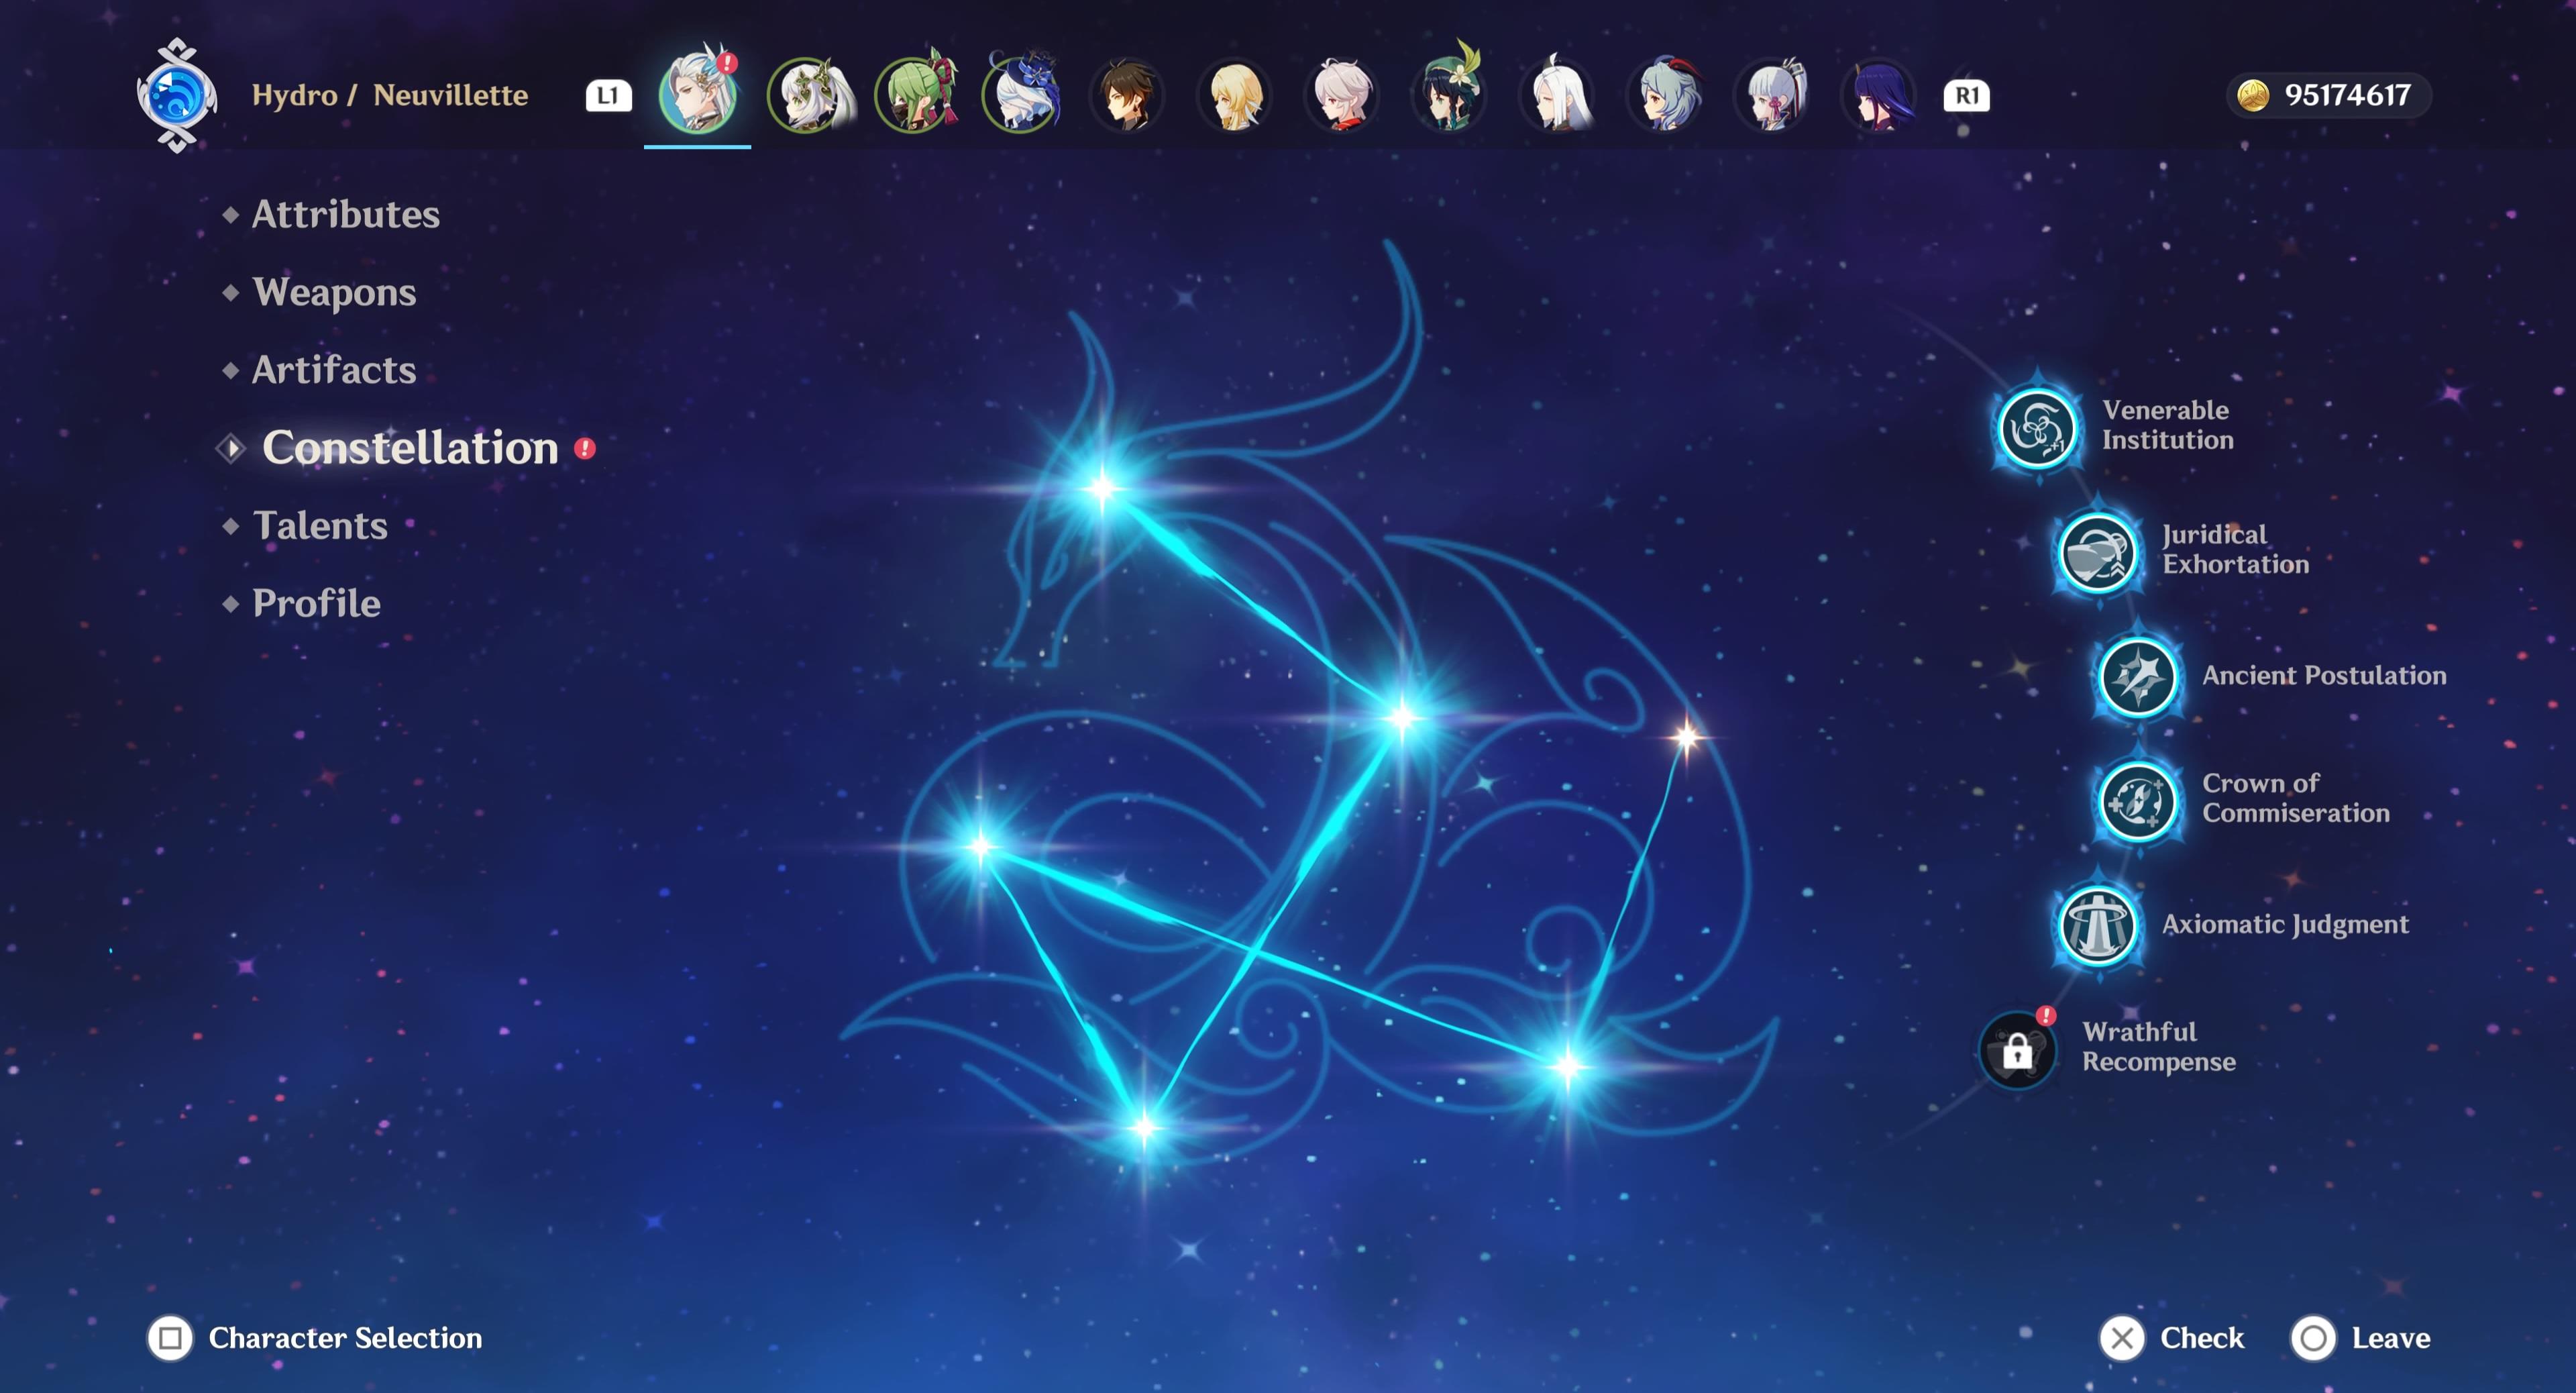
Task: Switch to the Ganyu portrait with red horns
Action: 1664,96
